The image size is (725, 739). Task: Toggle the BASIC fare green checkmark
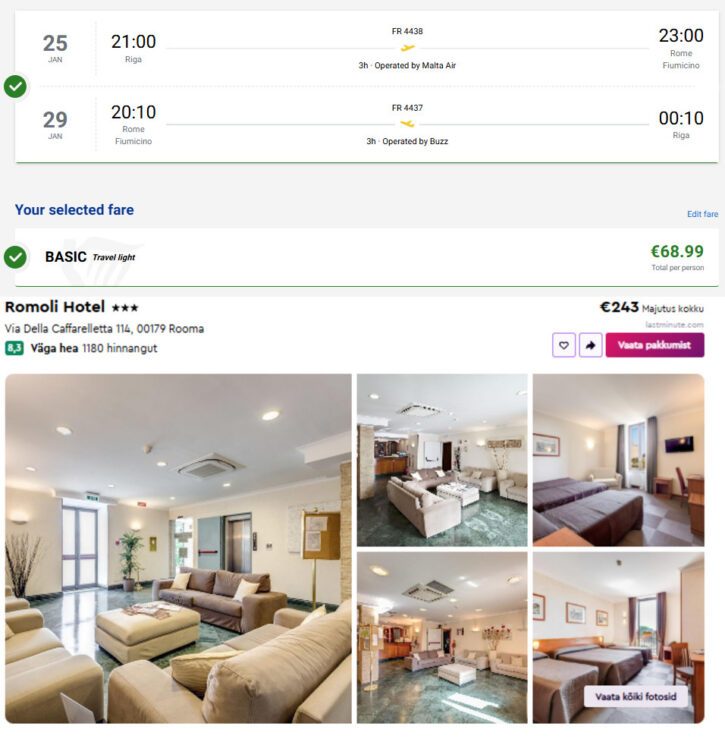pyautogui.click(x=15, y=257)
